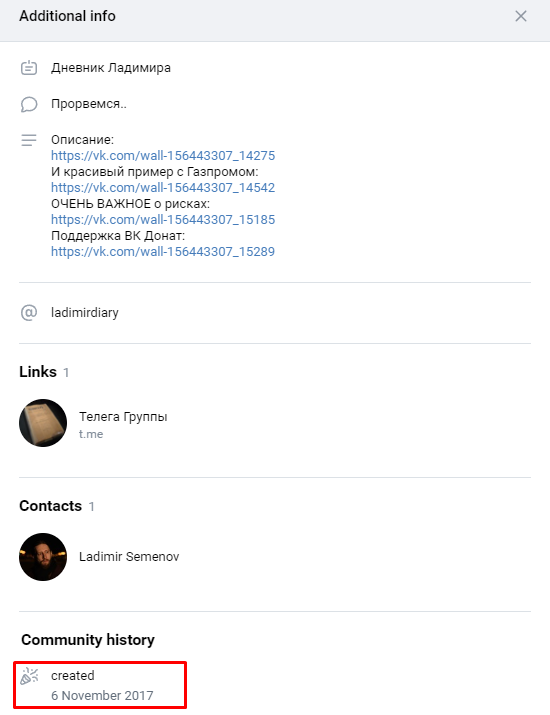The width and height of the screenshot is (550, 715).
Task: Click the description lines icon
Action: [29, 140]
